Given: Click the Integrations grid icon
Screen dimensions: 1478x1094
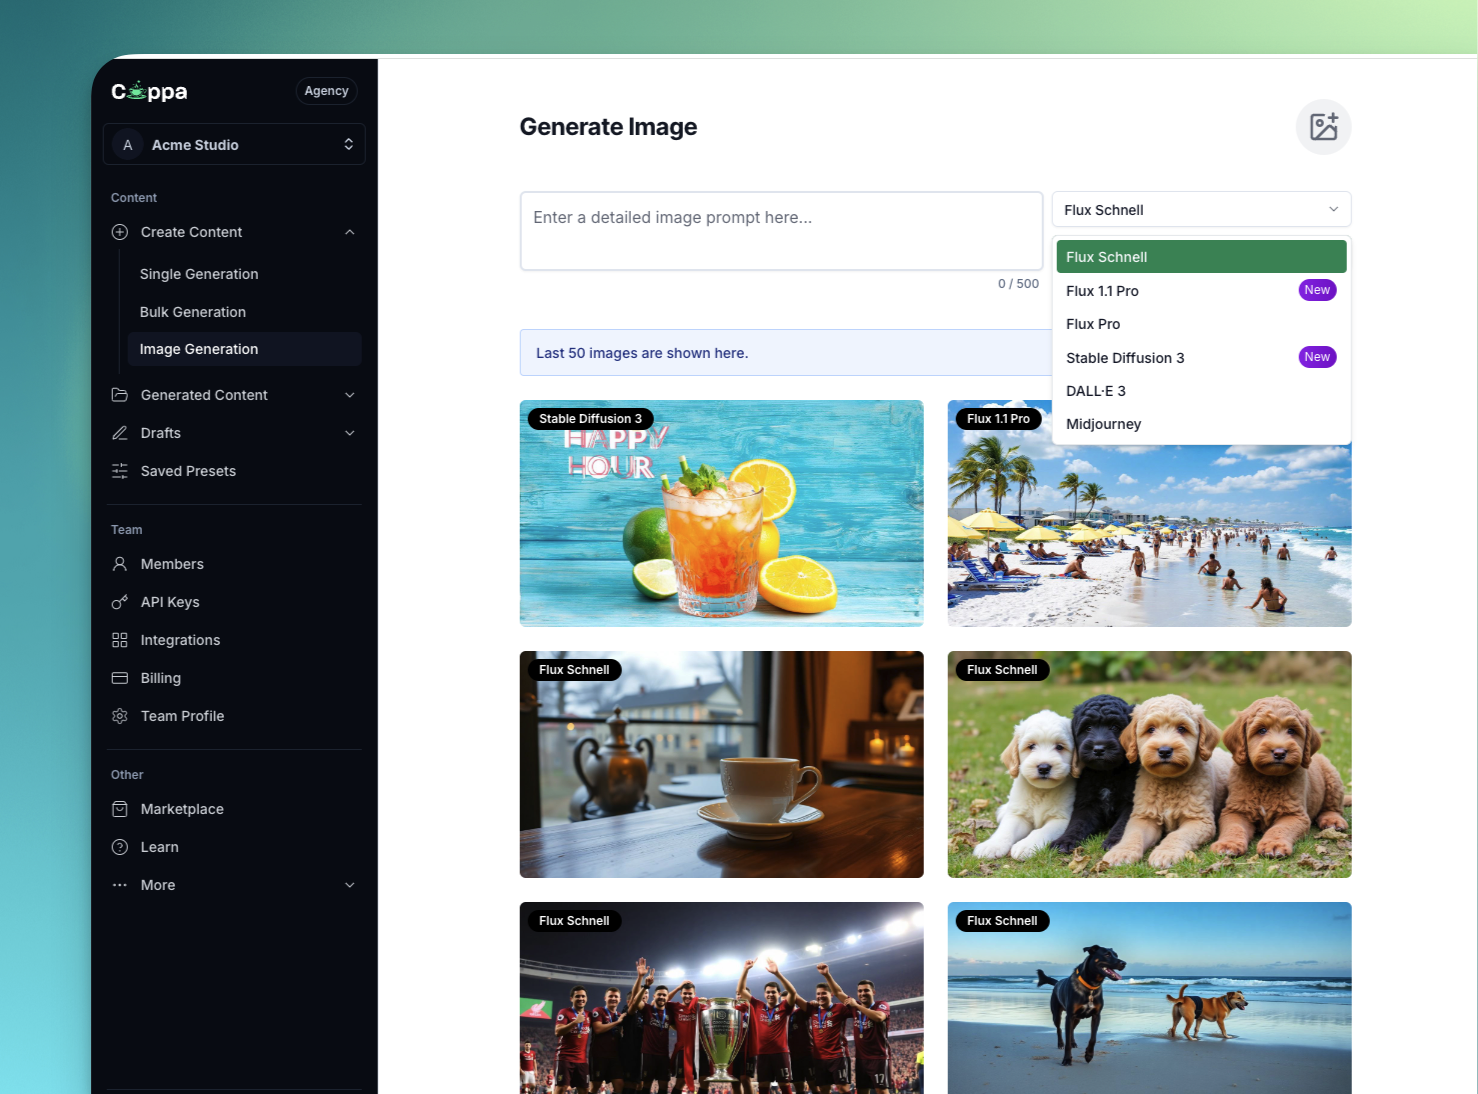Looking at the screenshot, I should point(120,640).
